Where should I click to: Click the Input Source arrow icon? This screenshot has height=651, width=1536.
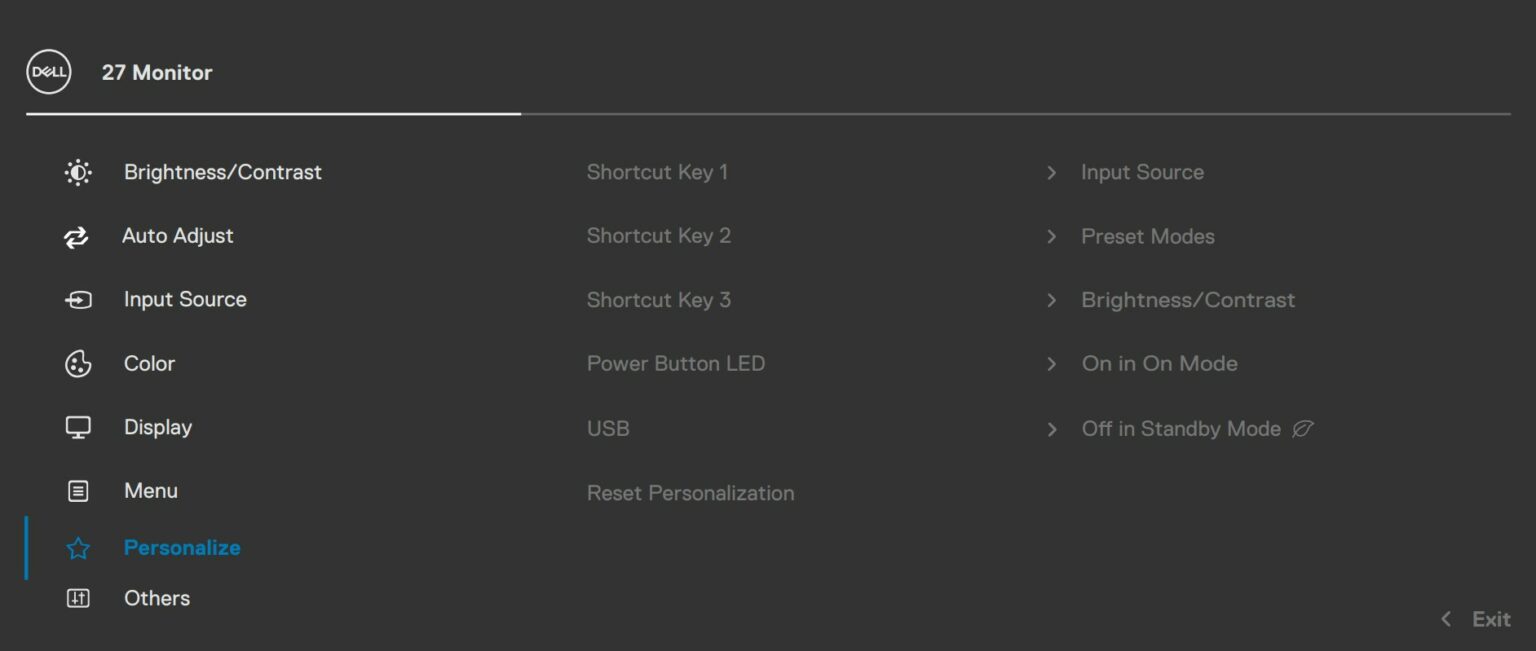[78, 300]
